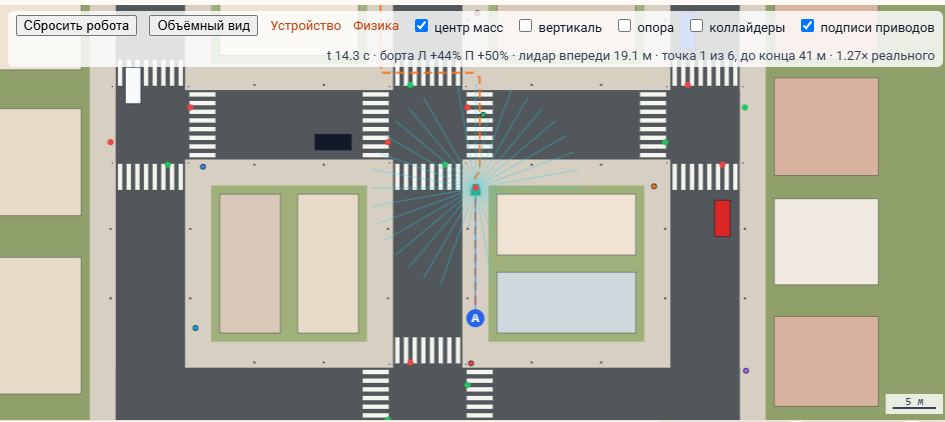Enable the вертикаль checkbox
The image size is (945, 422).
click(x=526, y=26)
